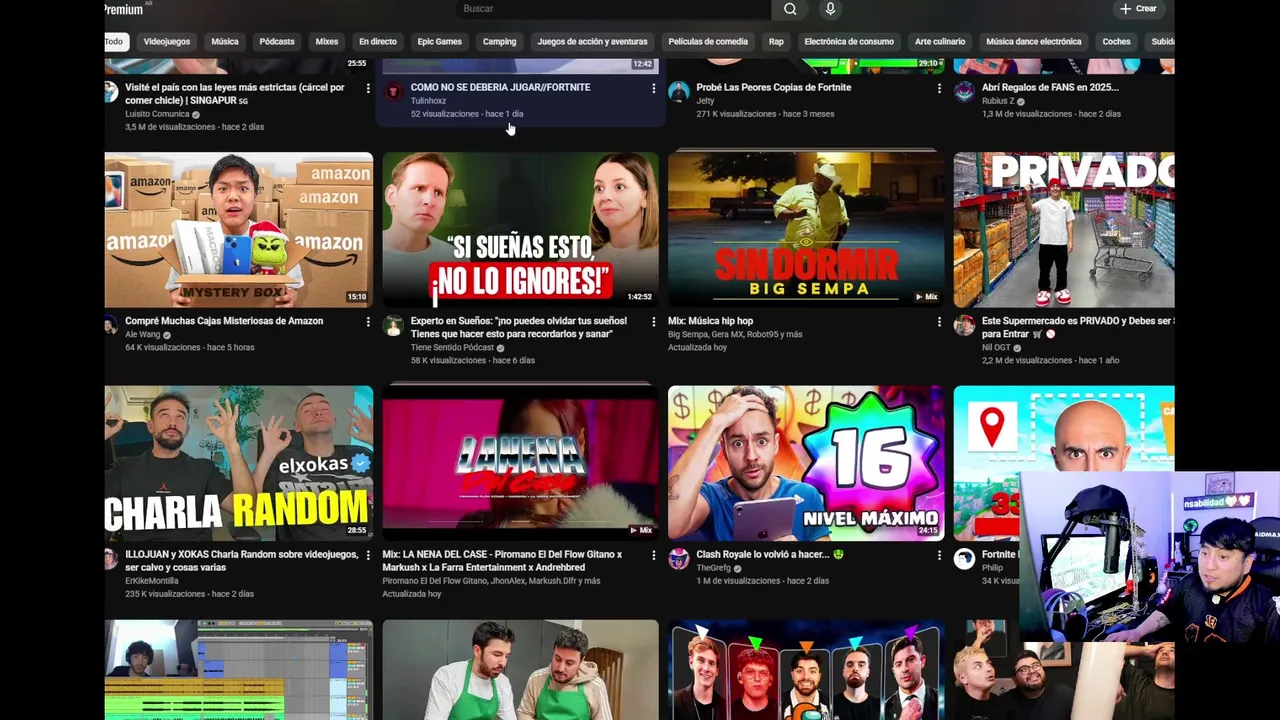Select the Todo filter chip
The height and width of the screenshot is (720, 1280).
114,42
